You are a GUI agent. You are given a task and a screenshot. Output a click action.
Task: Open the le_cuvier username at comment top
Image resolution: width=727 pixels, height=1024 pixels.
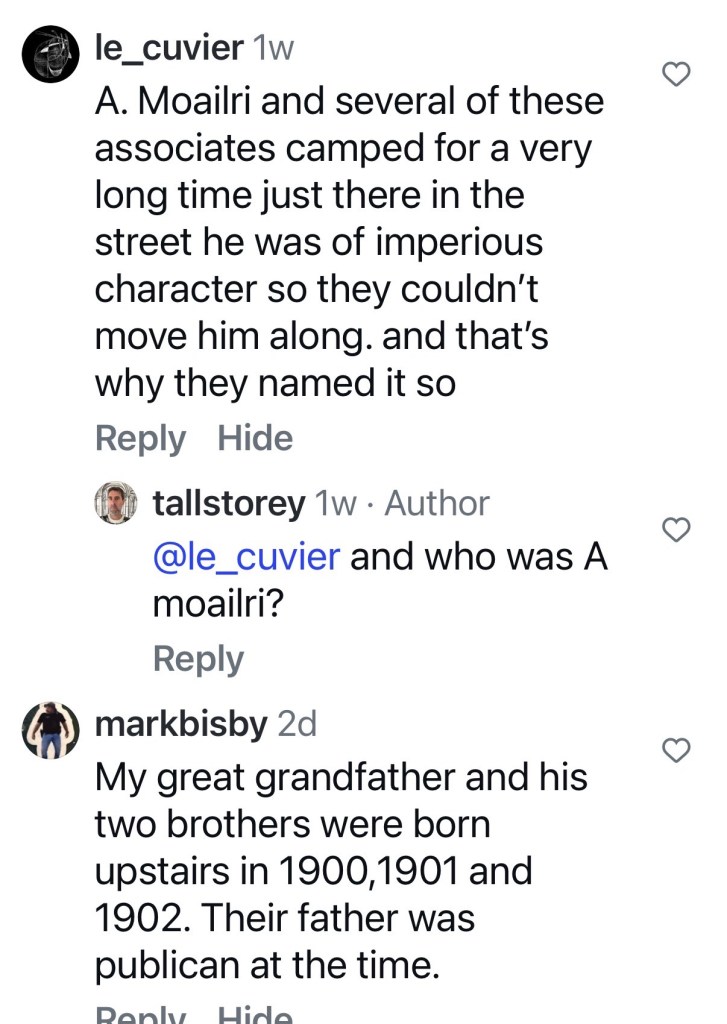168,47
